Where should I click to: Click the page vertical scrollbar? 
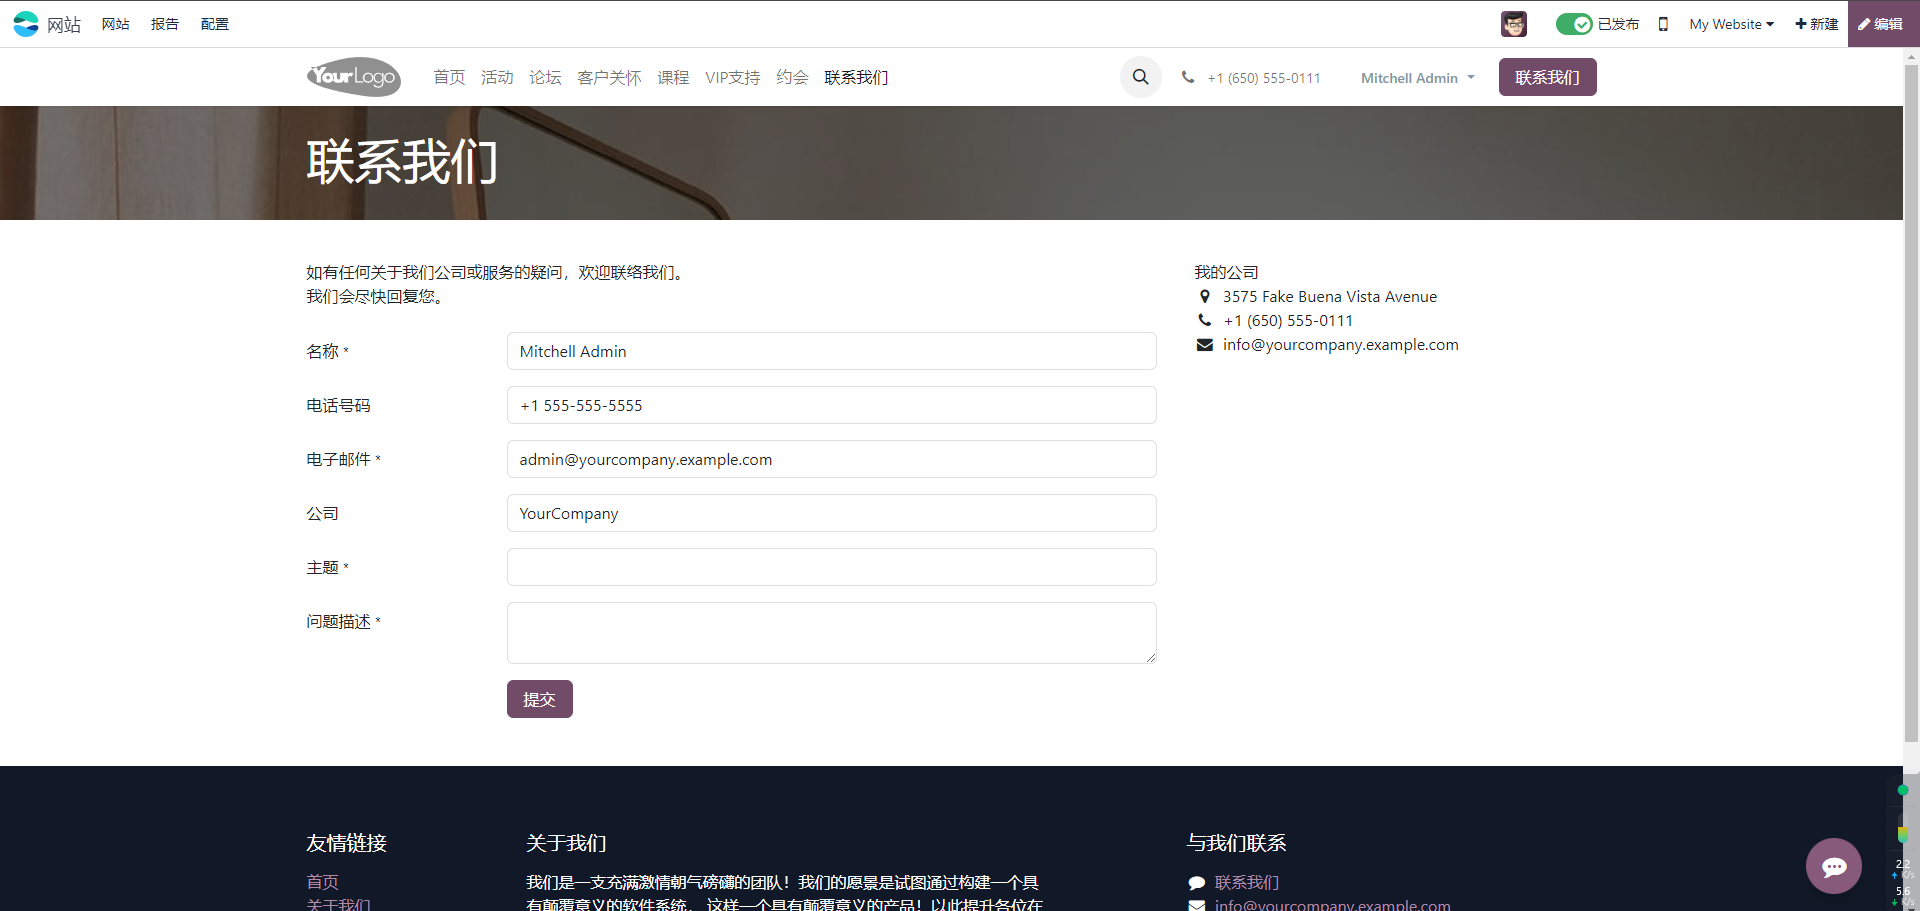(1911, 400)
